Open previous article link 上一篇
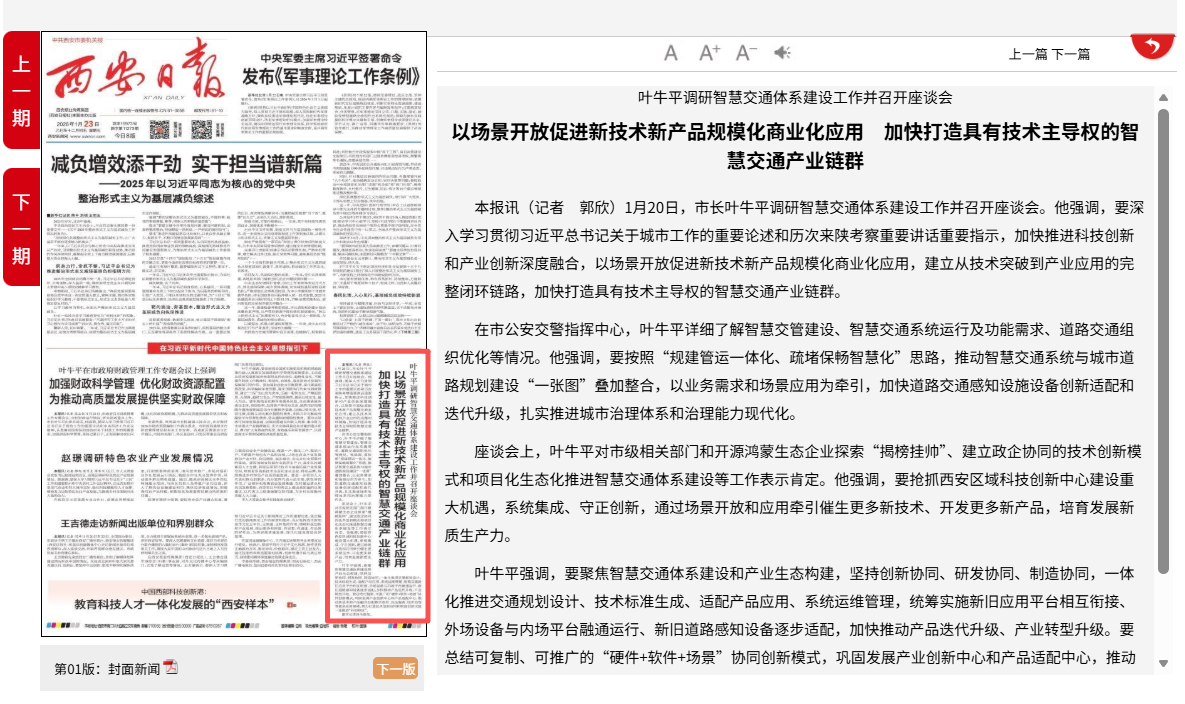 [1028, 54]
